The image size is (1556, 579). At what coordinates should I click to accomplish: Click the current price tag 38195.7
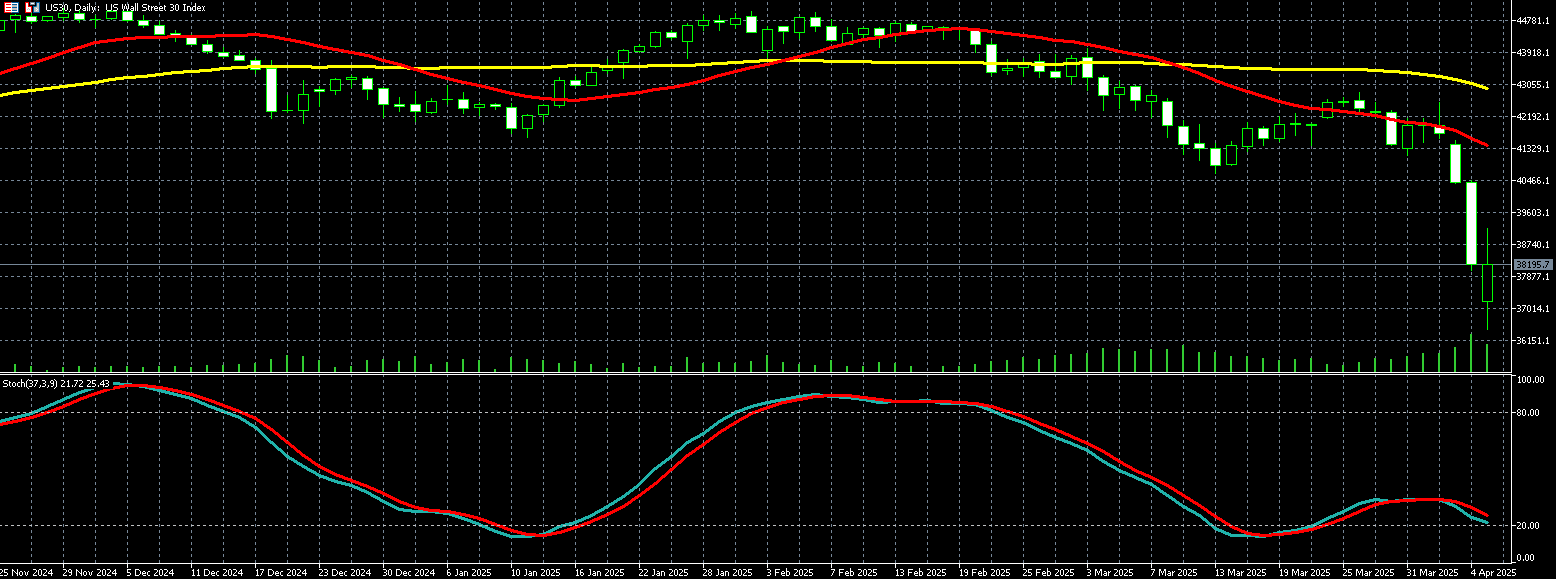(x=1532, y=265)
